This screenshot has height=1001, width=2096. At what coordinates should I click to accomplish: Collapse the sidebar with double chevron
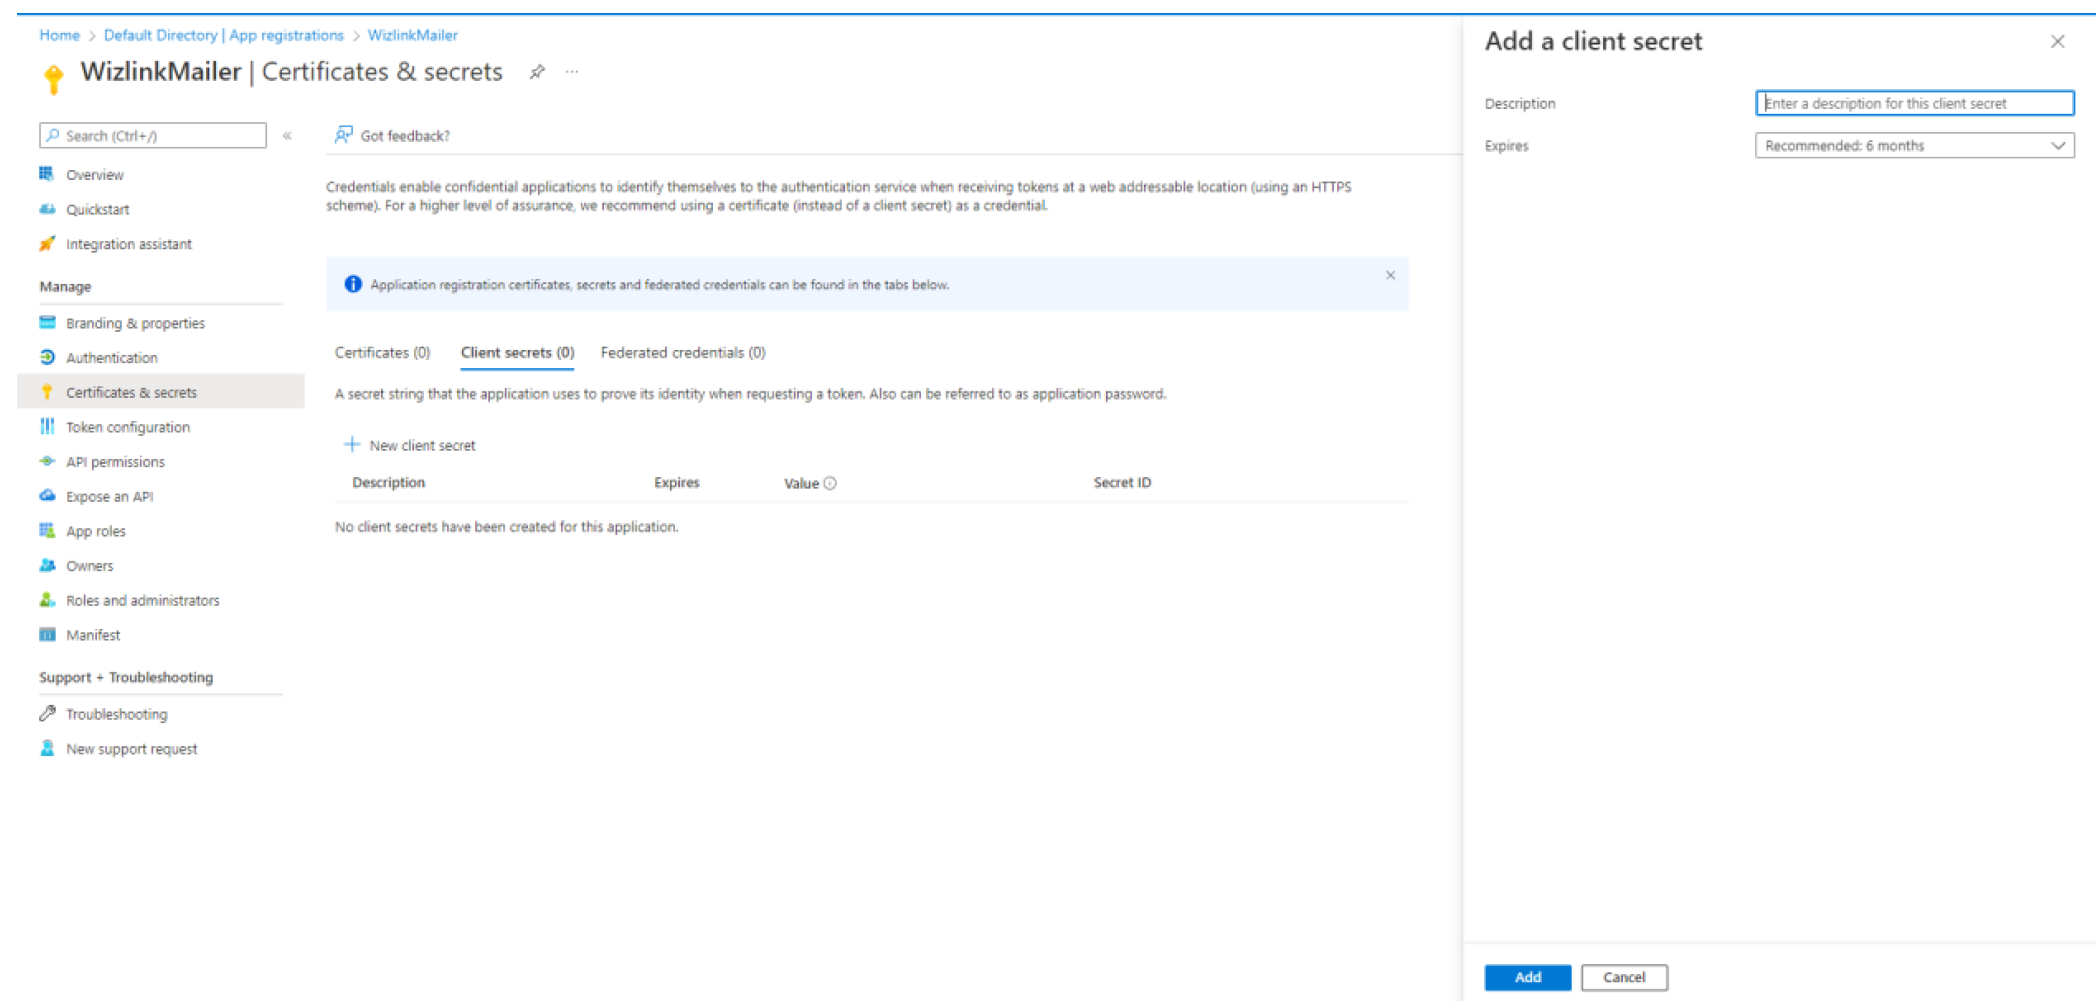[x=287, y=135]
